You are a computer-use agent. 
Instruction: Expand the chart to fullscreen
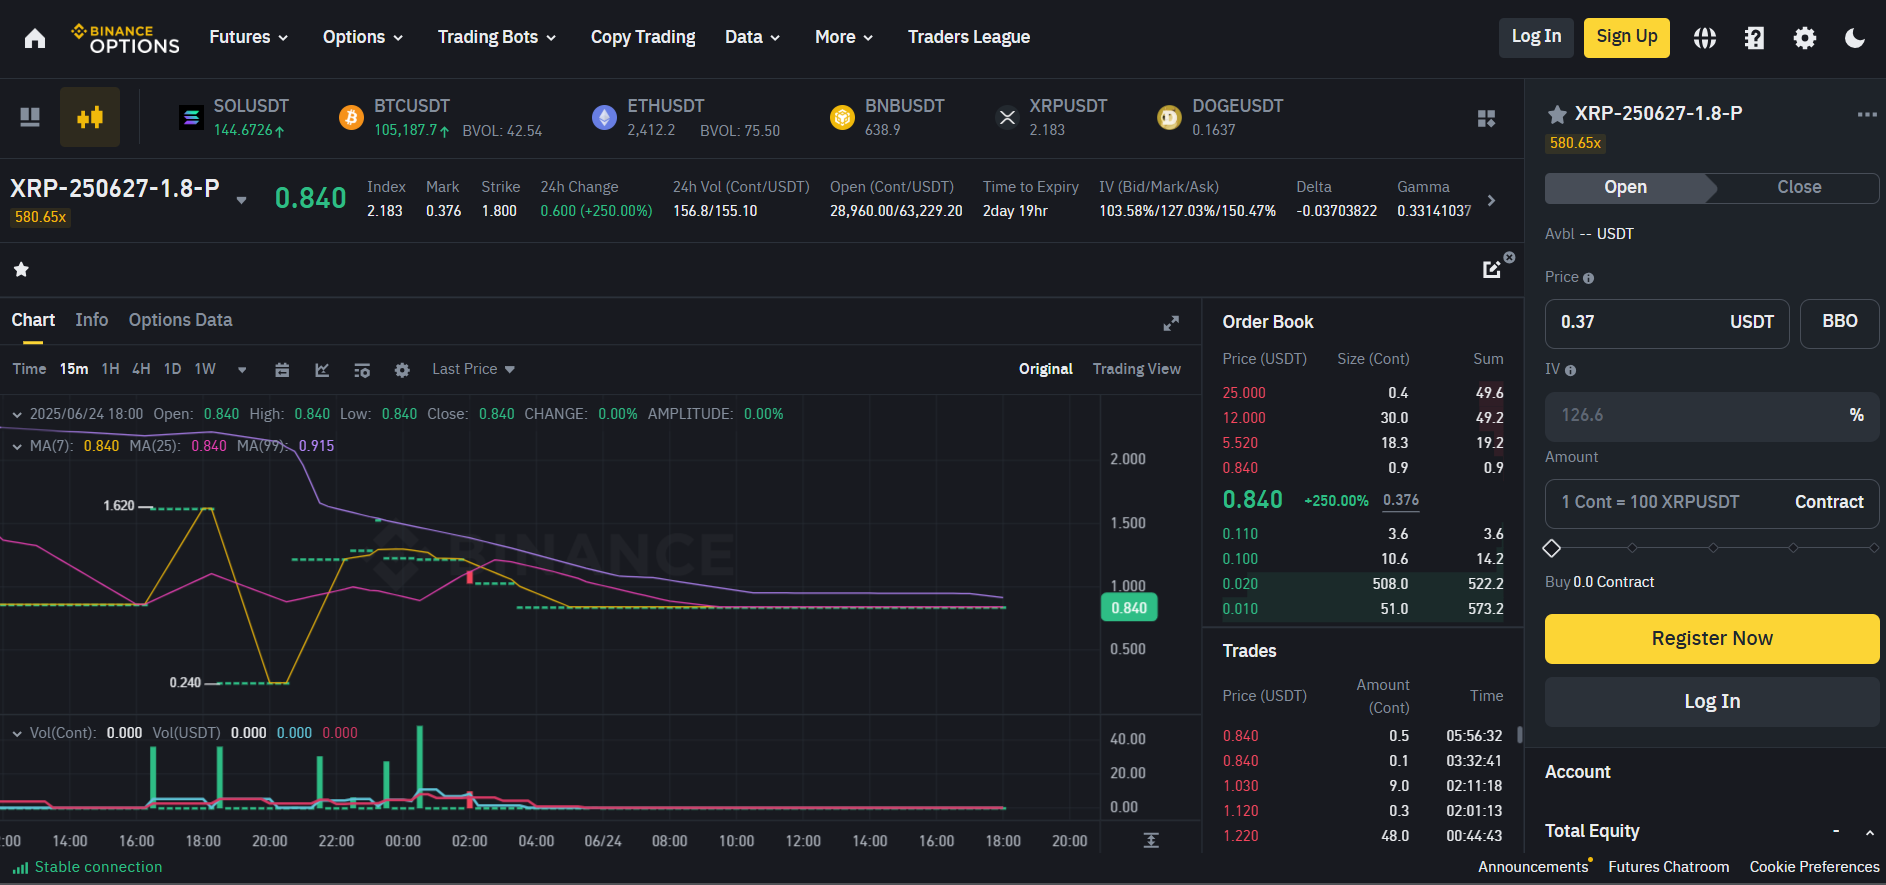[1171, 323]
